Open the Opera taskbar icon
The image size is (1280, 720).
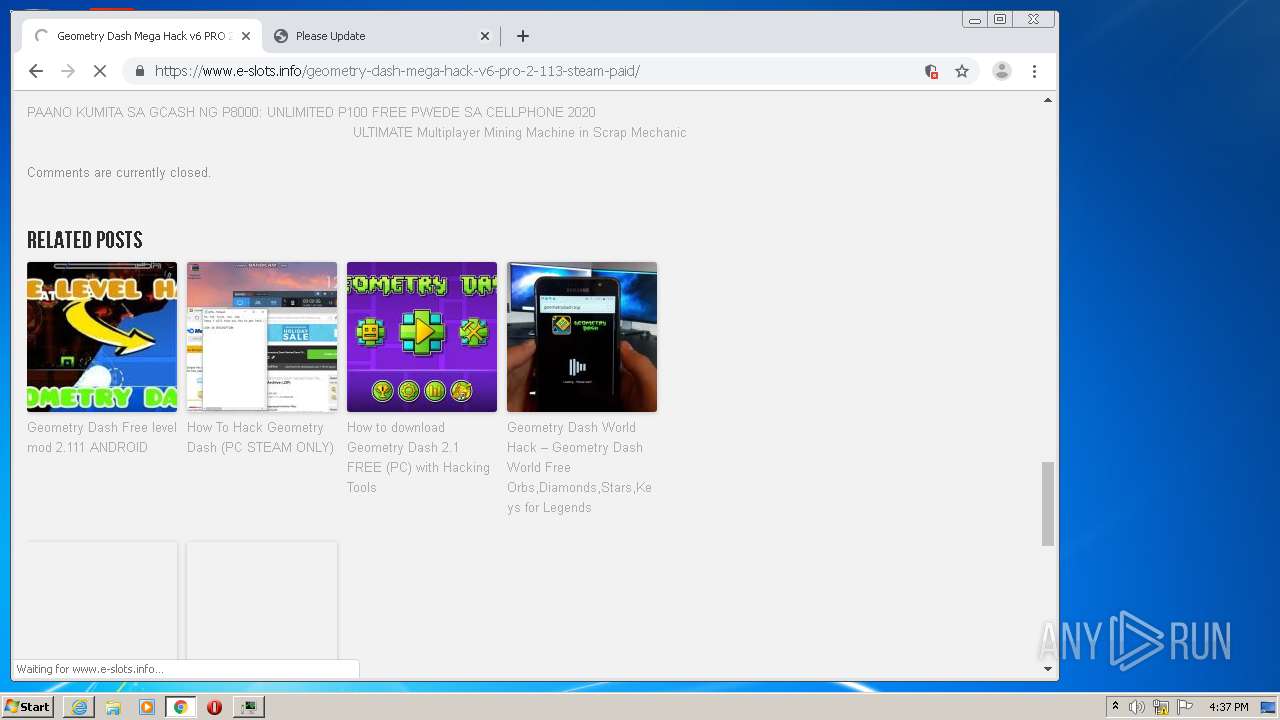(x=214, y=707)
